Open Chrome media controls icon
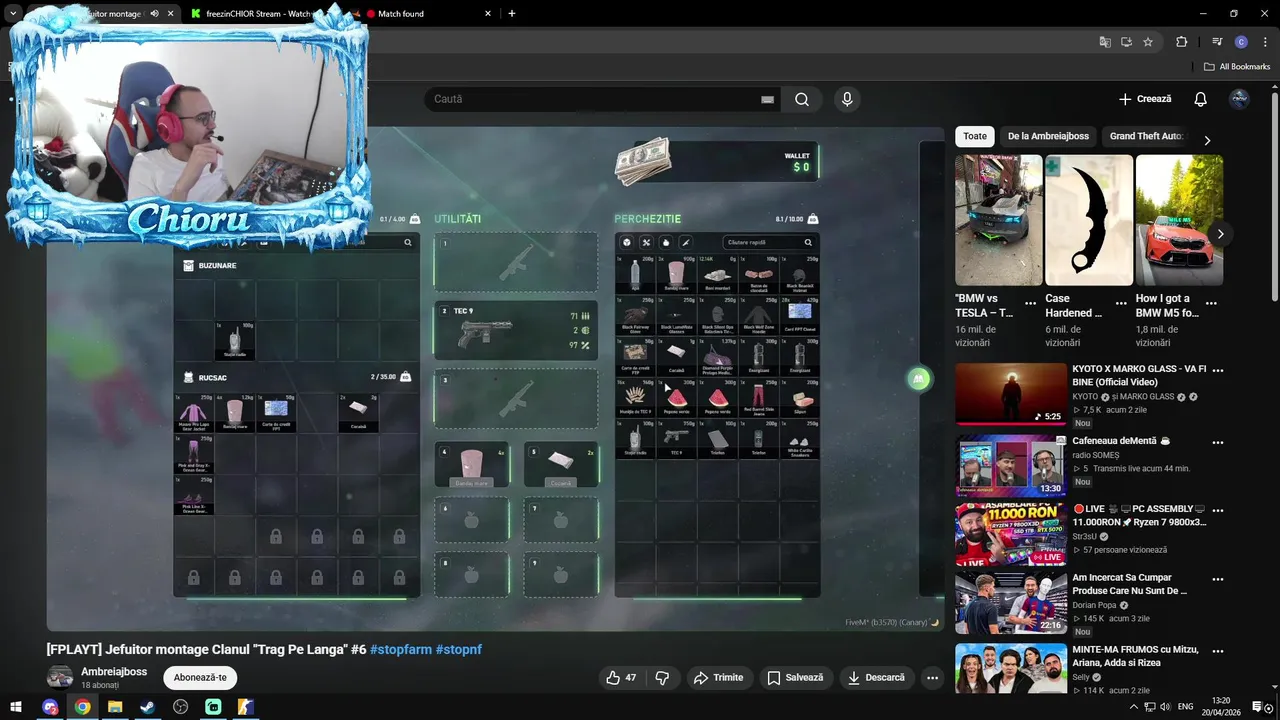 coord(1217,42)
